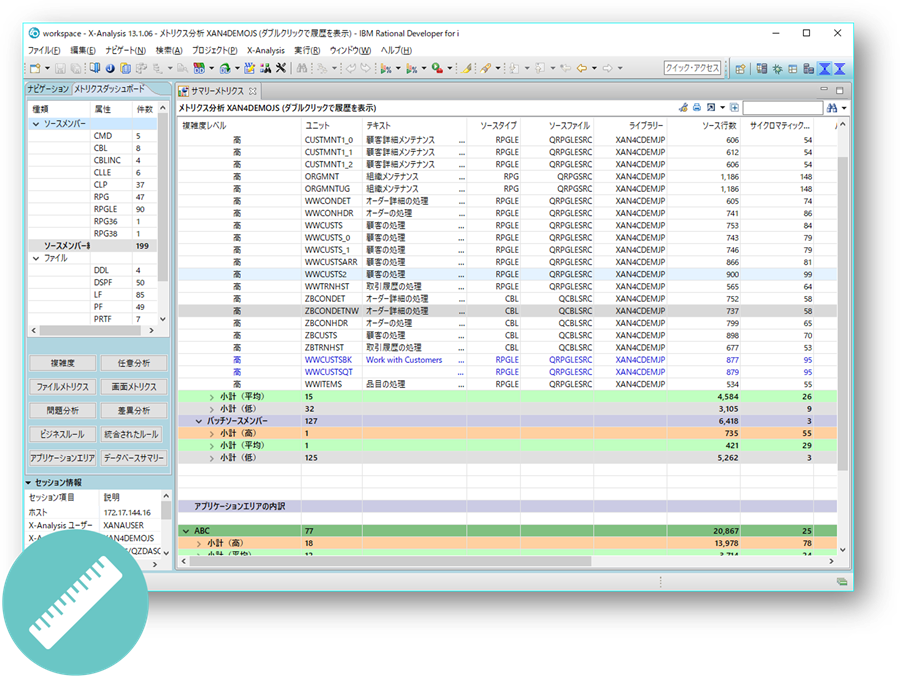The image size is (900, 676).
Task: Click the データベースサマリー button
Action: tap(134, 458)
